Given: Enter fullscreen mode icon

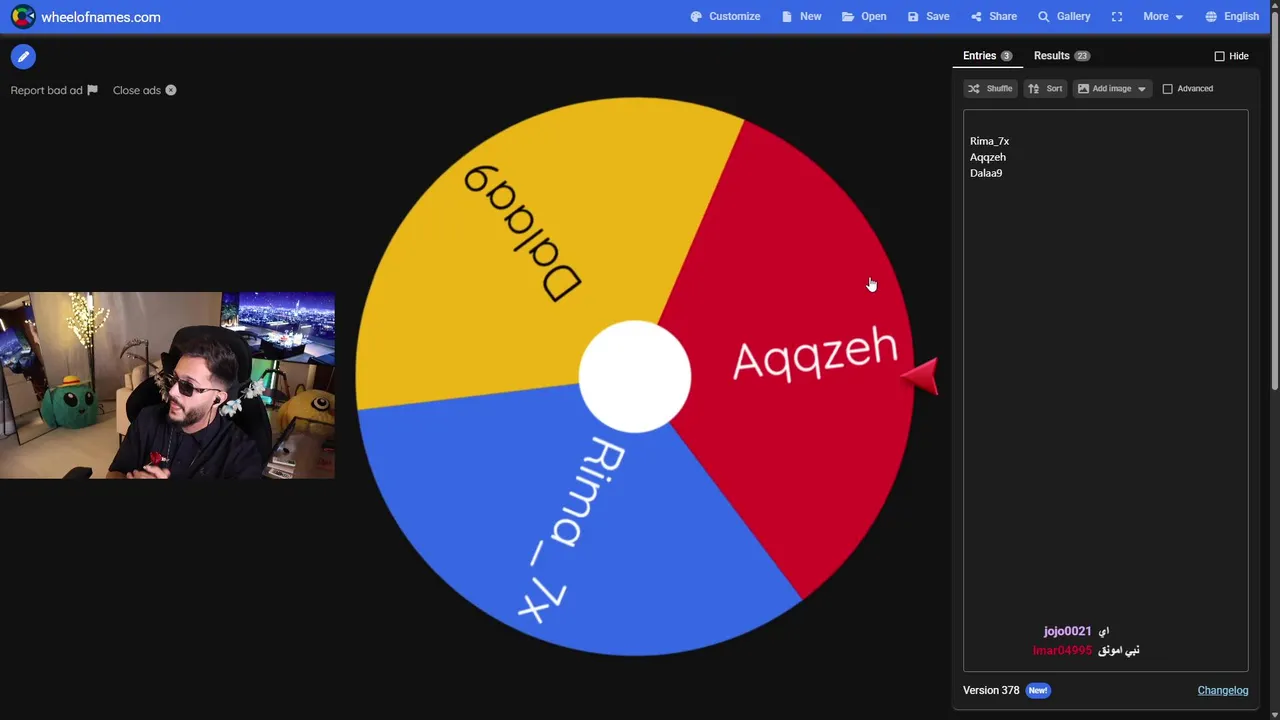Looking at the screenshot, I should (x=1117, y=17).
